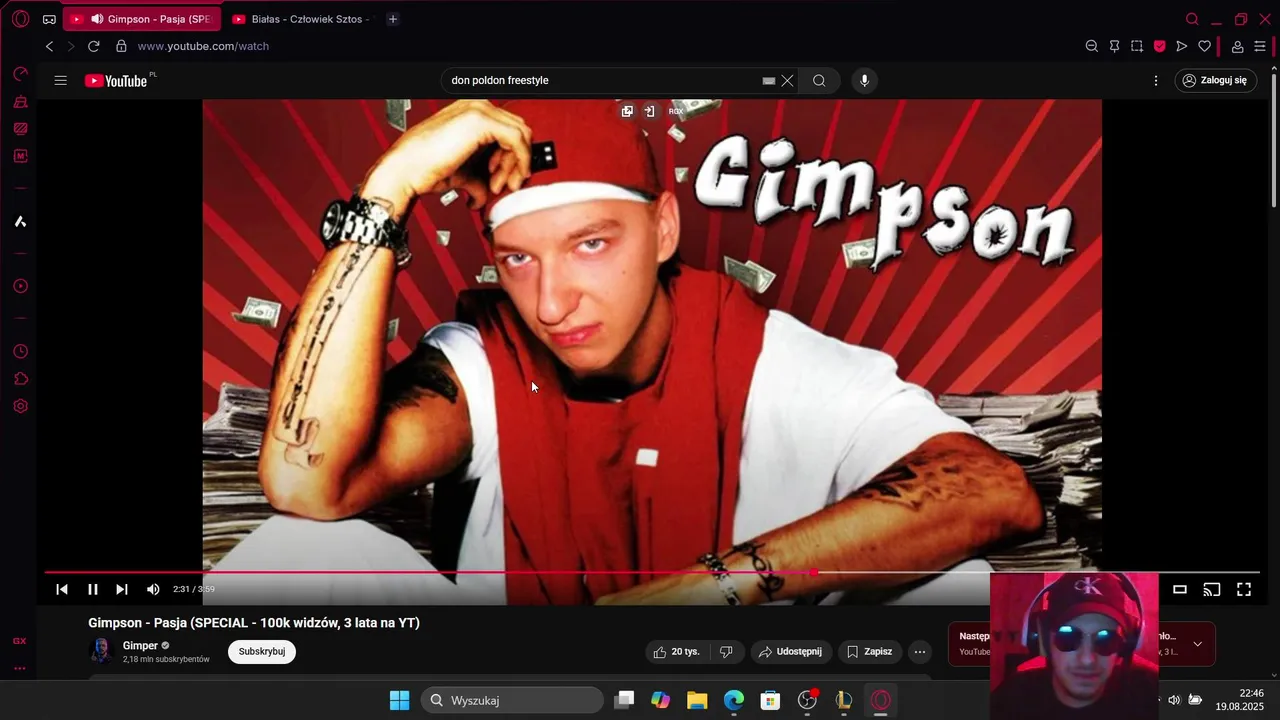
Task: Expand the next-up panel chevron
Action: pyautogui.click(x=1198, y=644)
